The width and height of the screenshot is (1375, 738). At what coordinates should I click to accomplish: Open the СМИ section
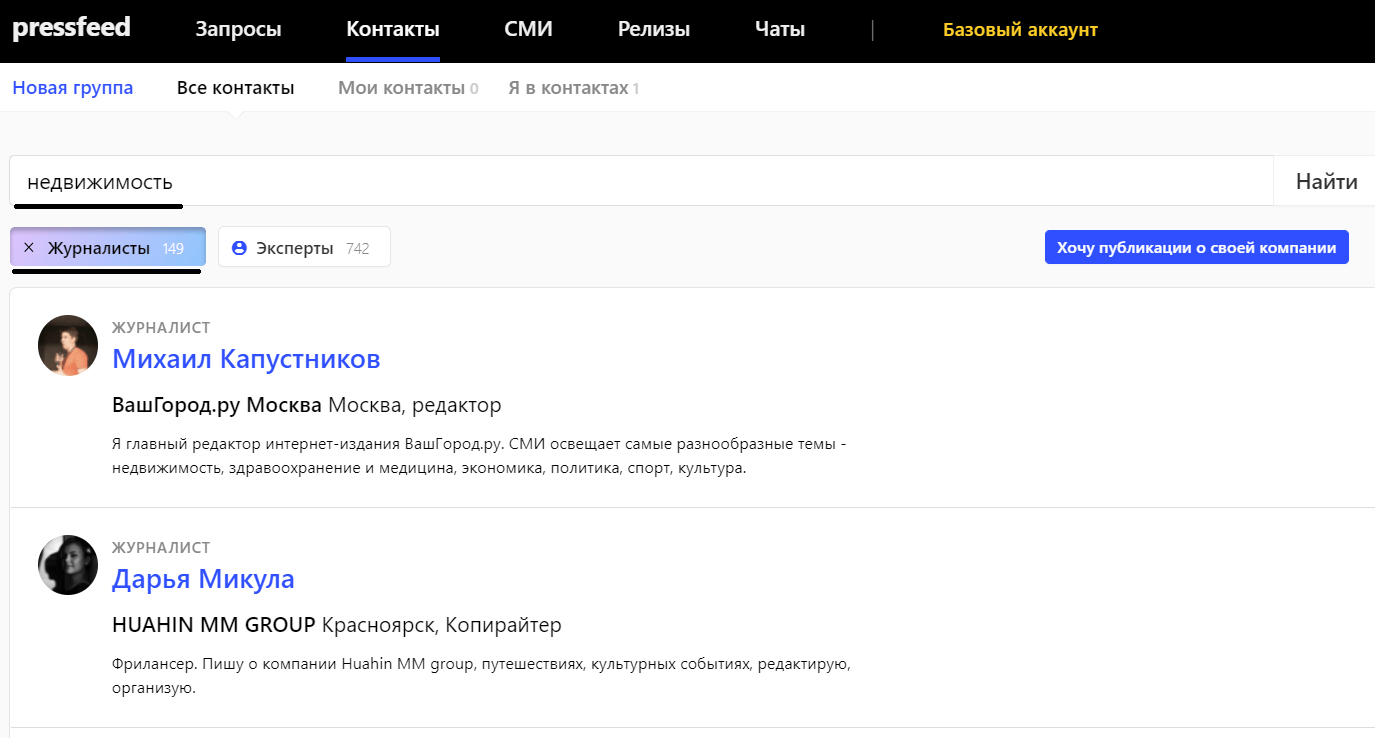tap(528, 30)
